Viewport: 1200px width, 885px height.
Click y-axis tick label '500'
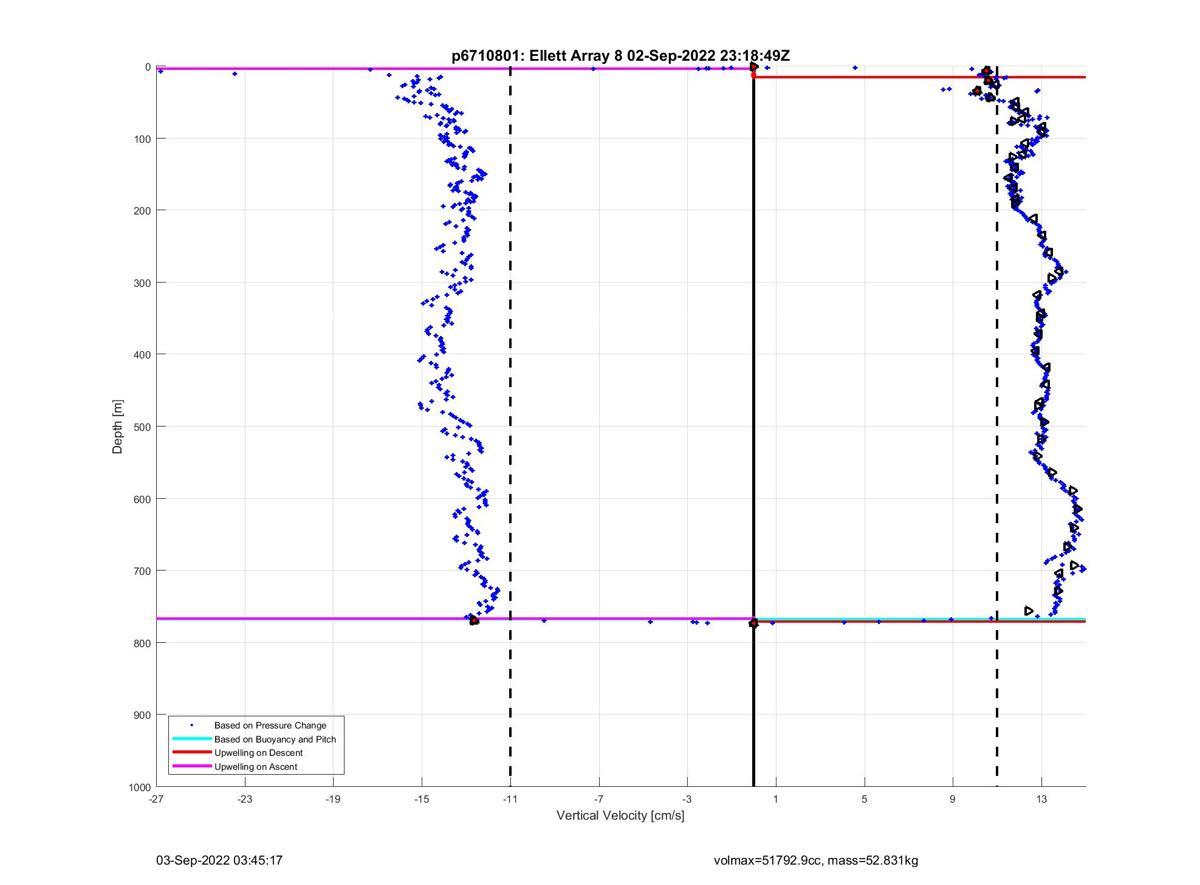(142, 426)
